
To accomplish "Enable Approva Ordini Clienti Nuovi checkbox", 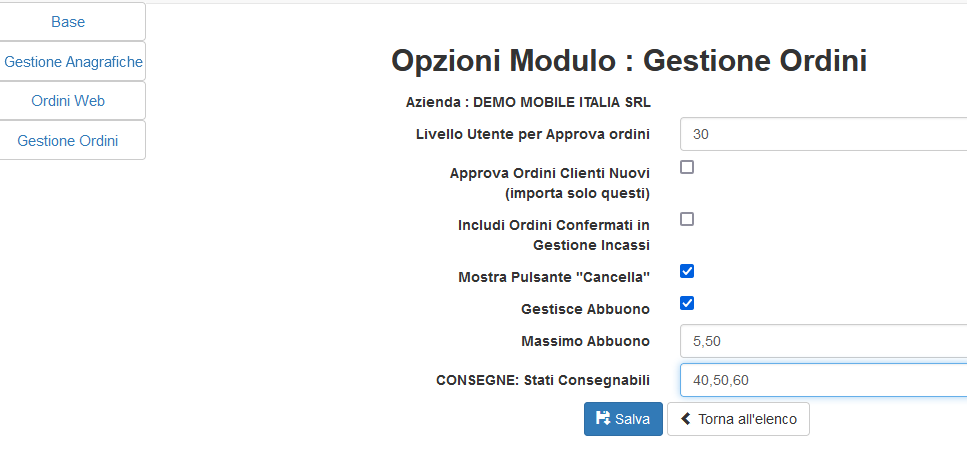I will click(687, 167).
